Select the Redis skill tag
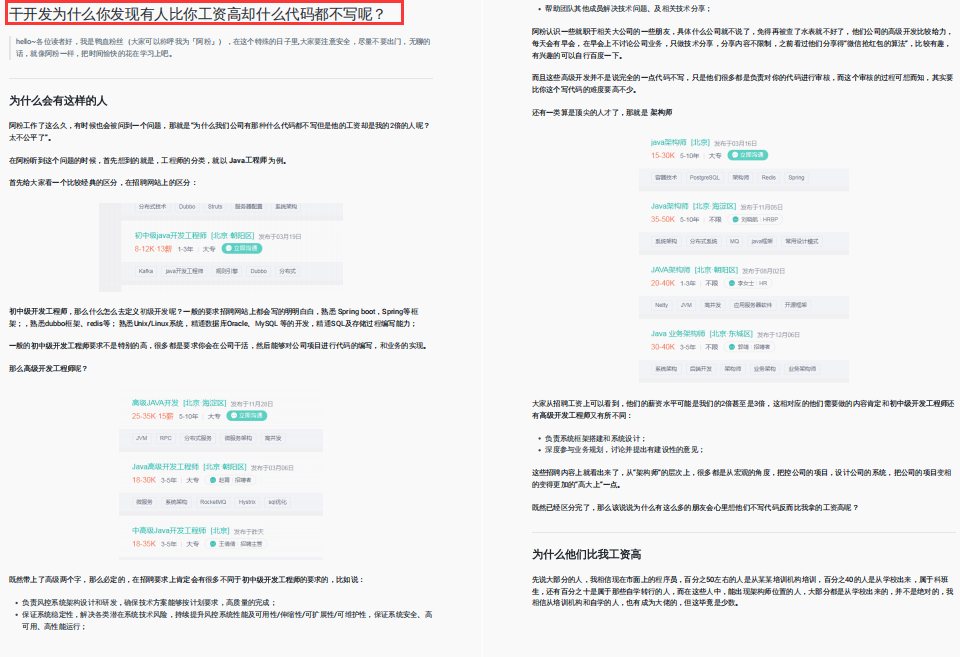 pyautogui.click(x=769, y=178)
